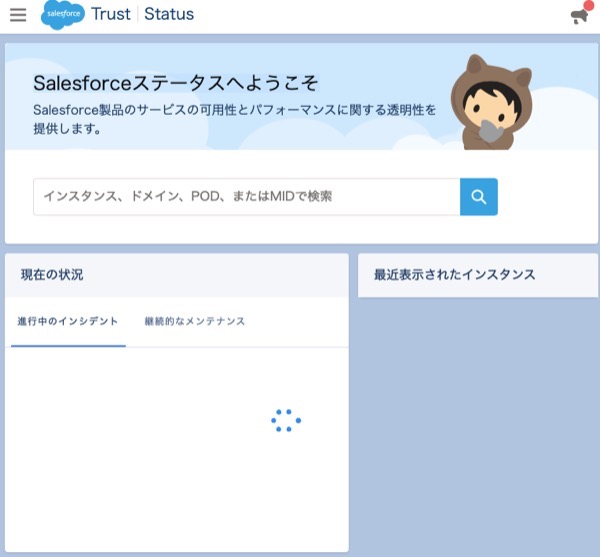The width and height of the screenshot is (600, 557).
Task: Click the 最近表示されたインスタンス heading
Action: 455,275
